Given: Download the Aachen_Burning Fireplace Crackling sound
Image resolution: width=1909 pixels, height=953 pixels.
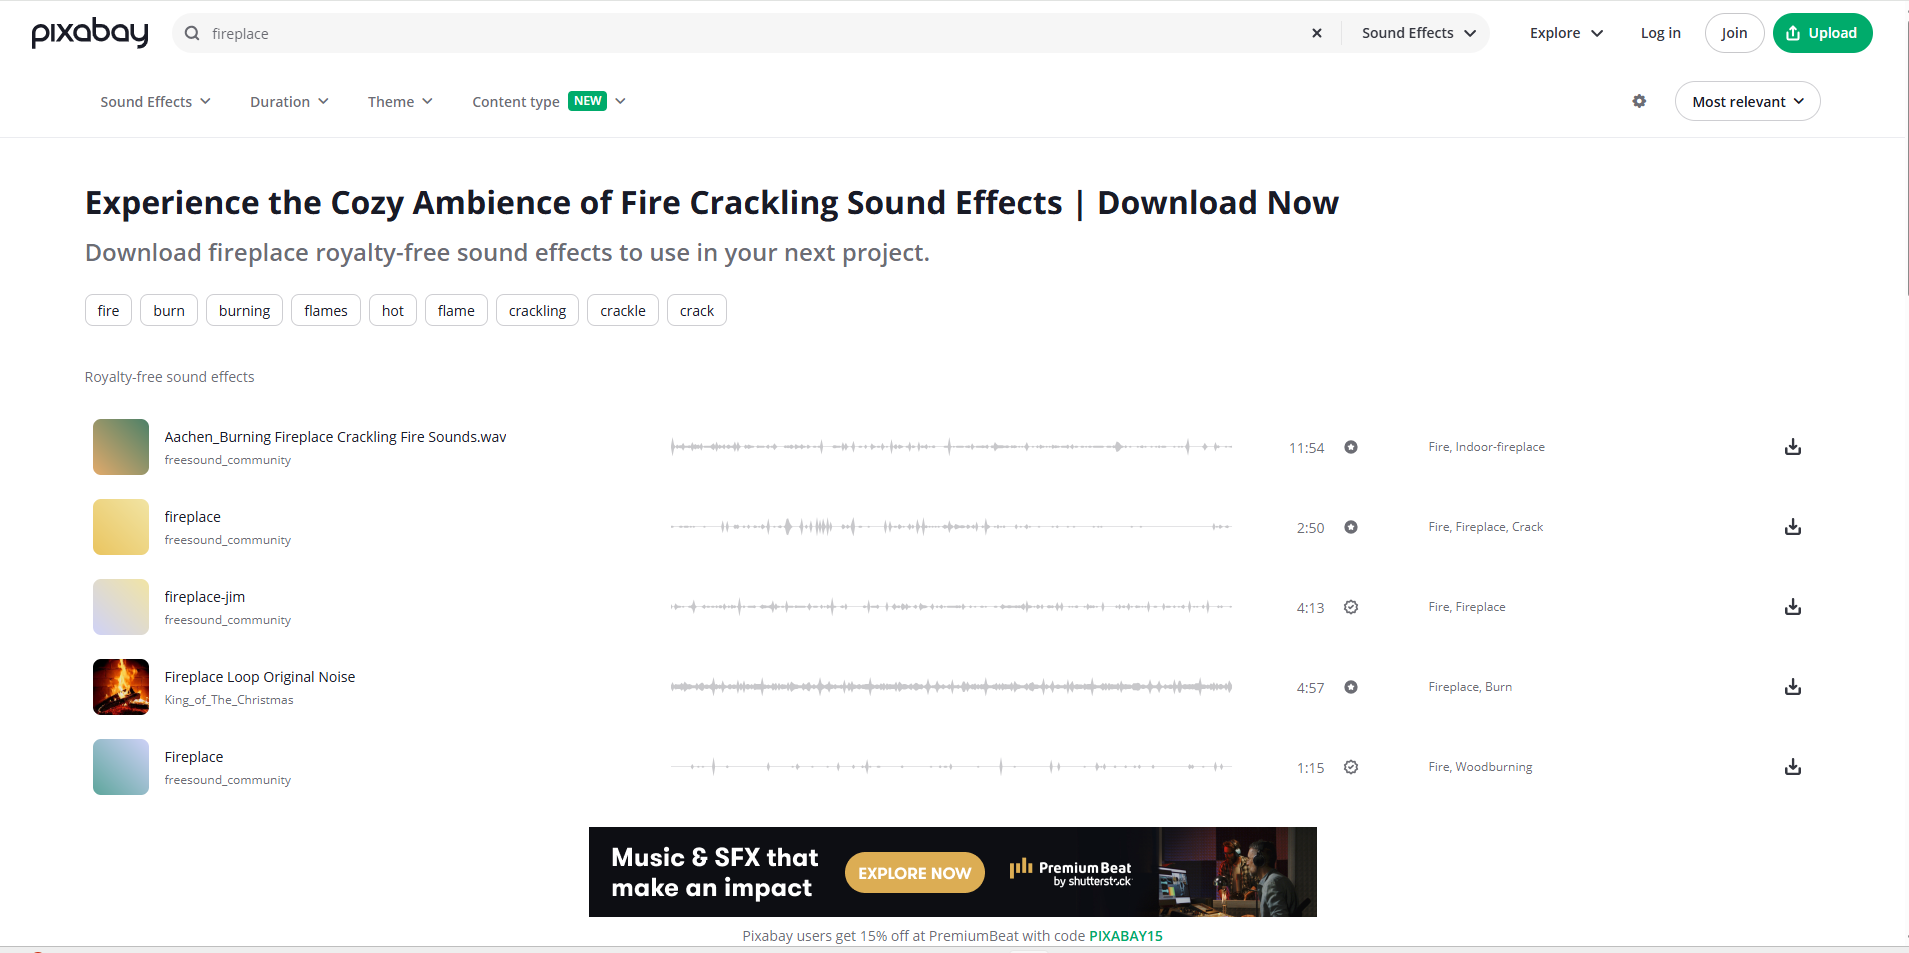Looking at the screenshot, I should [x=1793, y=447].
